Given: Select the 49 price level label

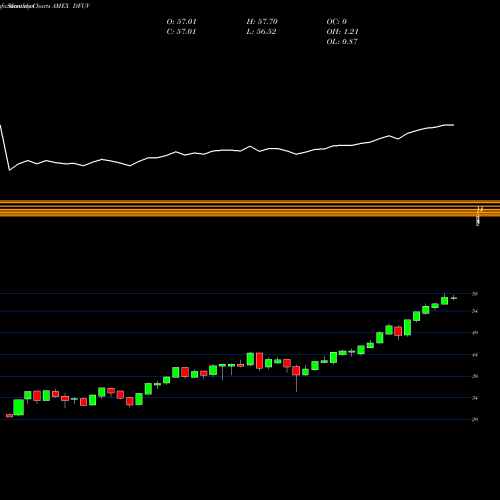Looking at the screenshot, I should click(475, 332).
